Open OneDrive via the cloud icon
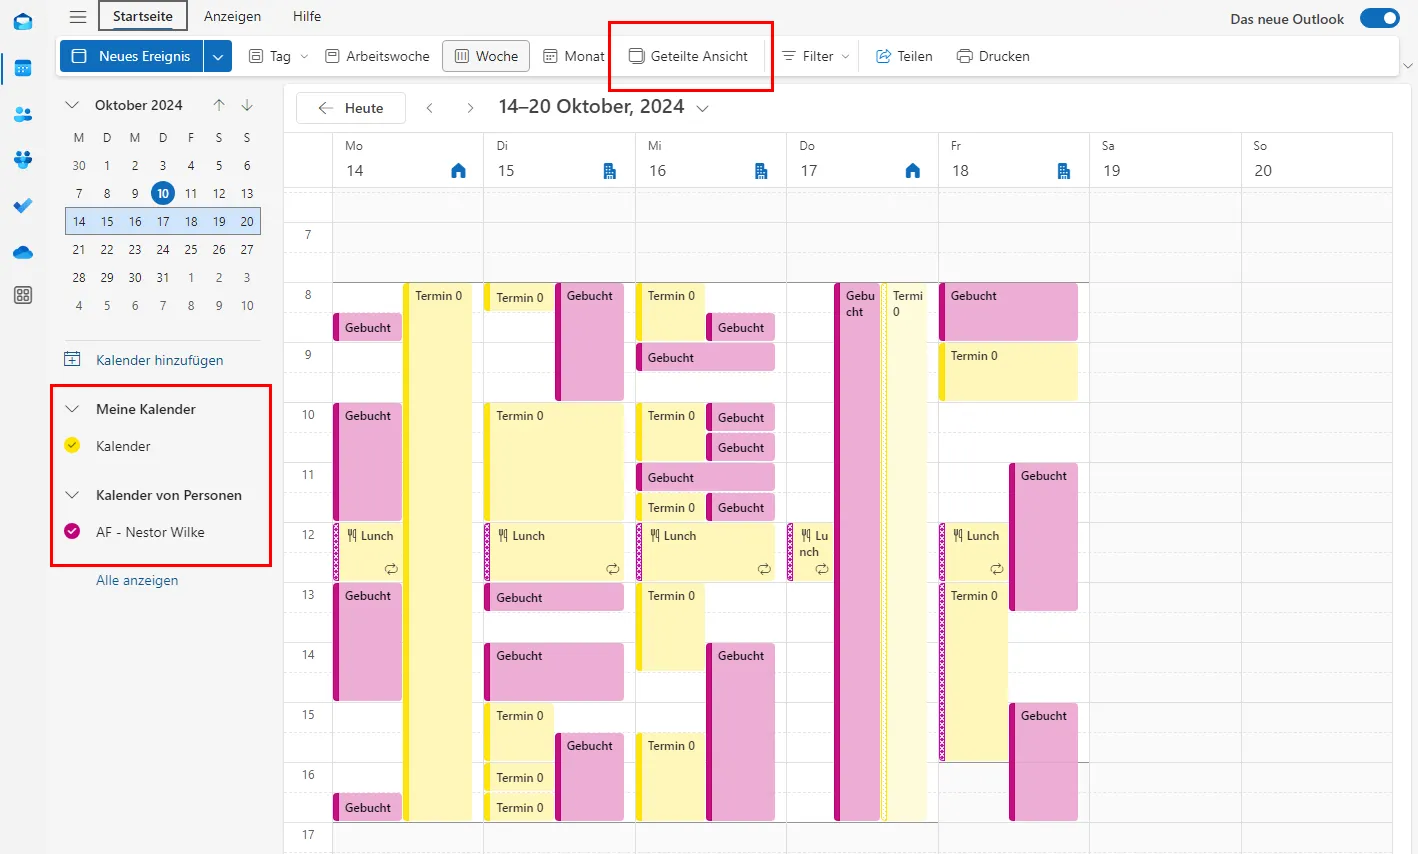 22,252
